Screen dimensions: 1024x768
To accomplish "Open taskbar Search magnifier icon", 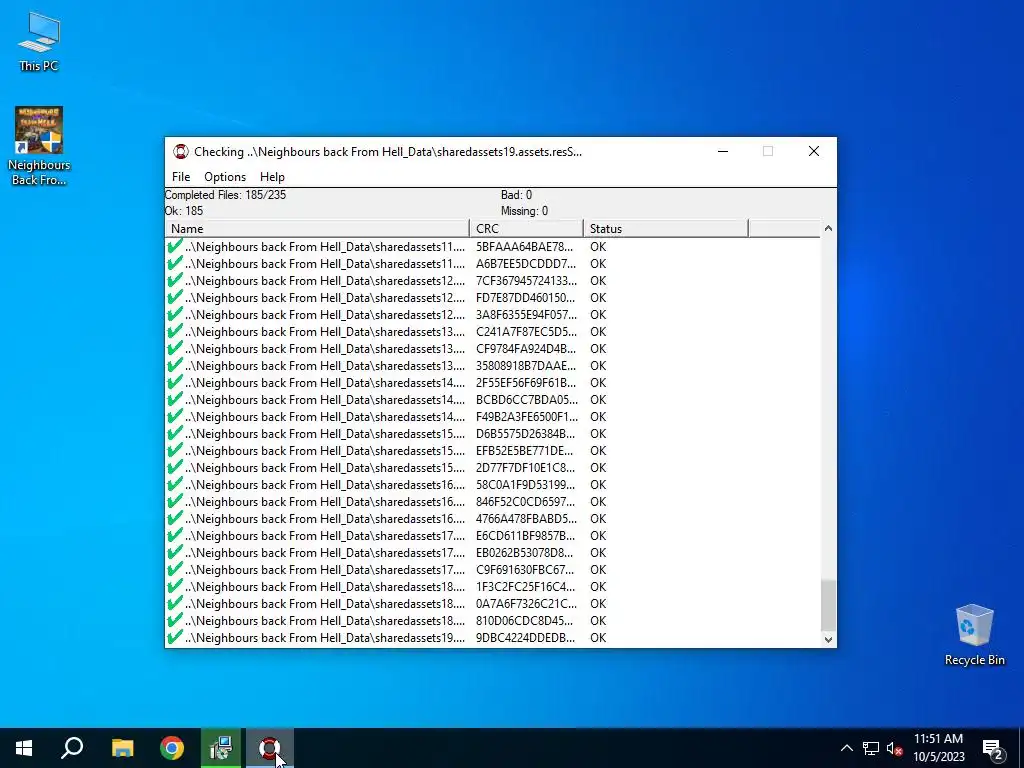I will pyautogui.click(x=72, y=748).
